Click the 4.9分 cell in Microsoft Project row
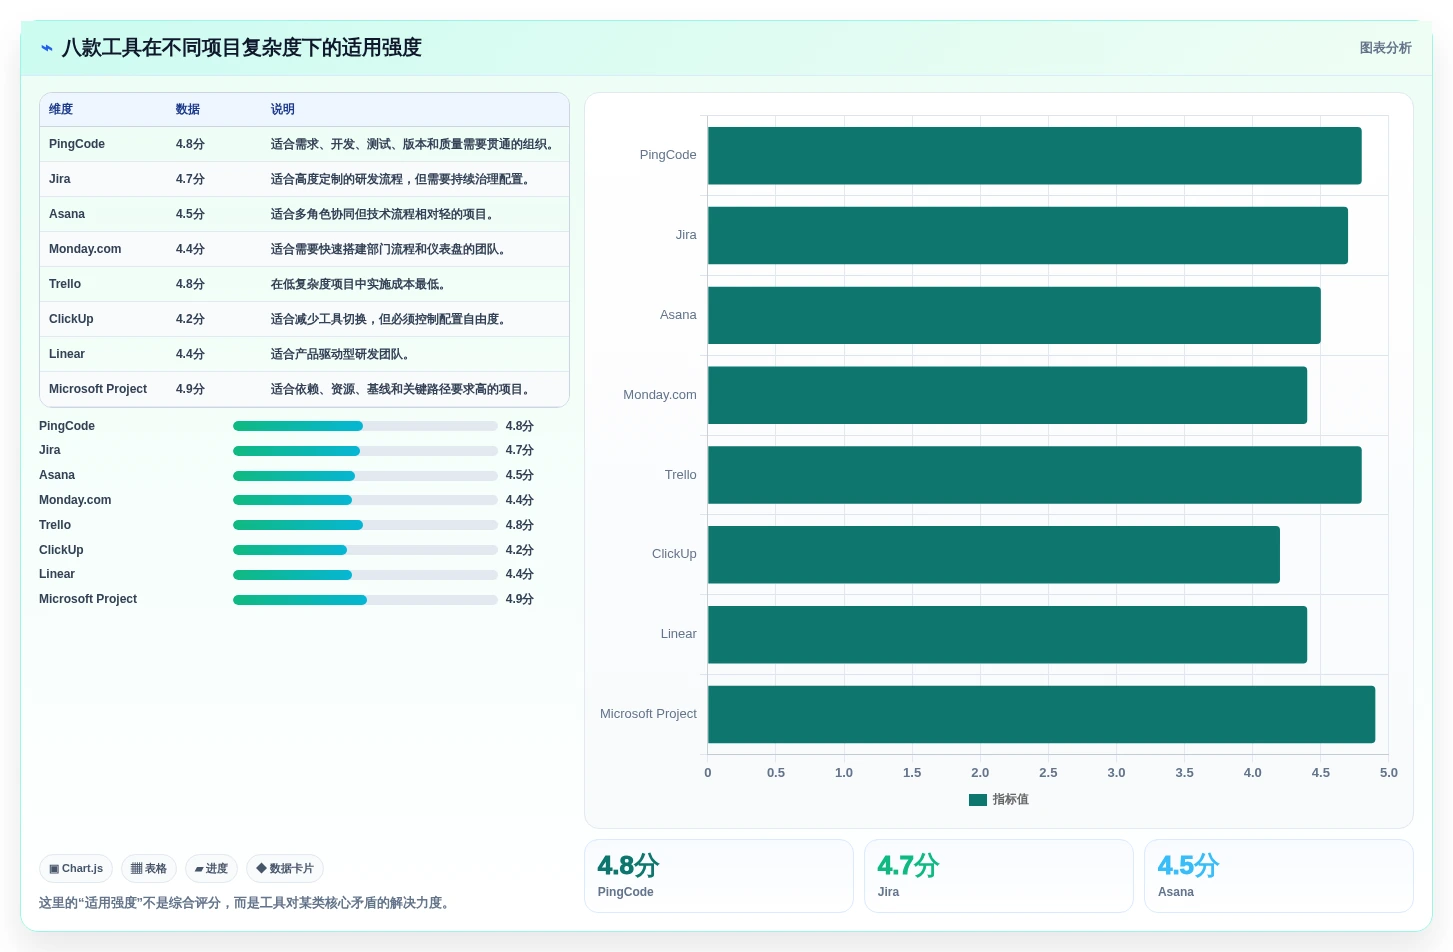The image size is (1453, 952). pos(190,389)
